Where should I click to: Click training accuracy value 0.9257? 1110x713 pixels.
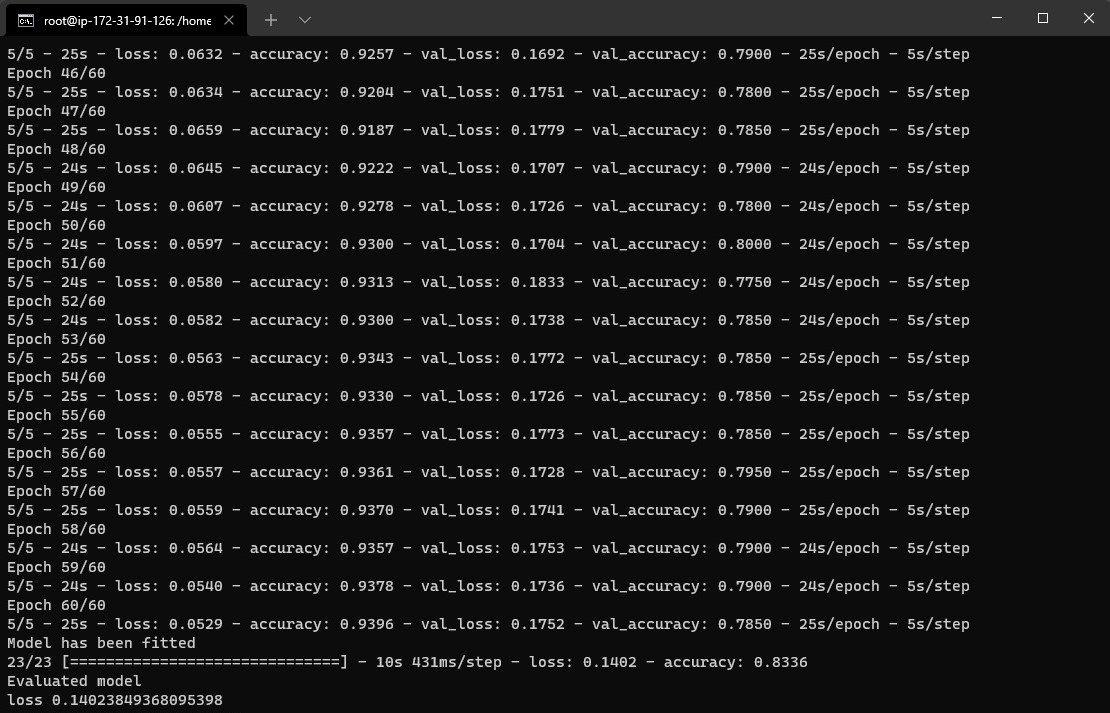[367, 55]
